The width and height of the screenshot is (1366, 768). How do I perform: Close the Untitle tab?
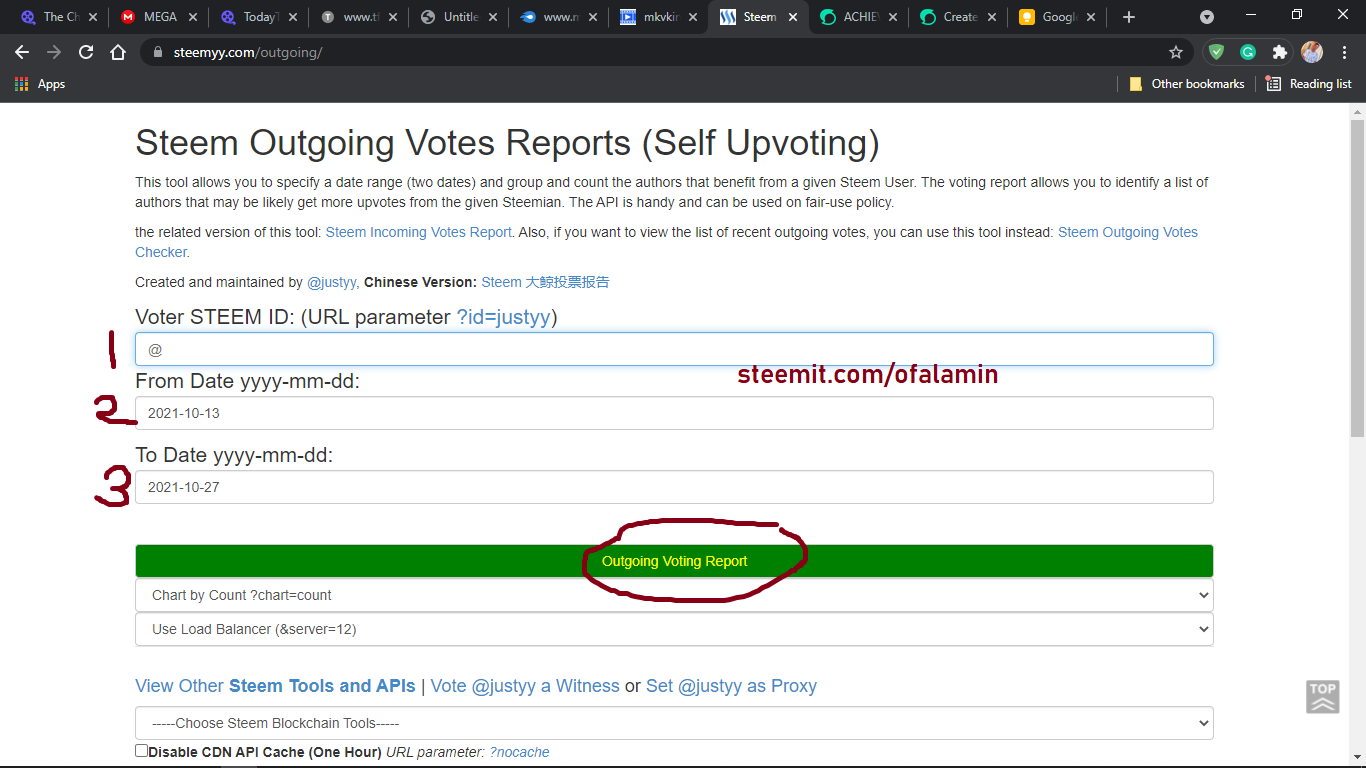493,17
